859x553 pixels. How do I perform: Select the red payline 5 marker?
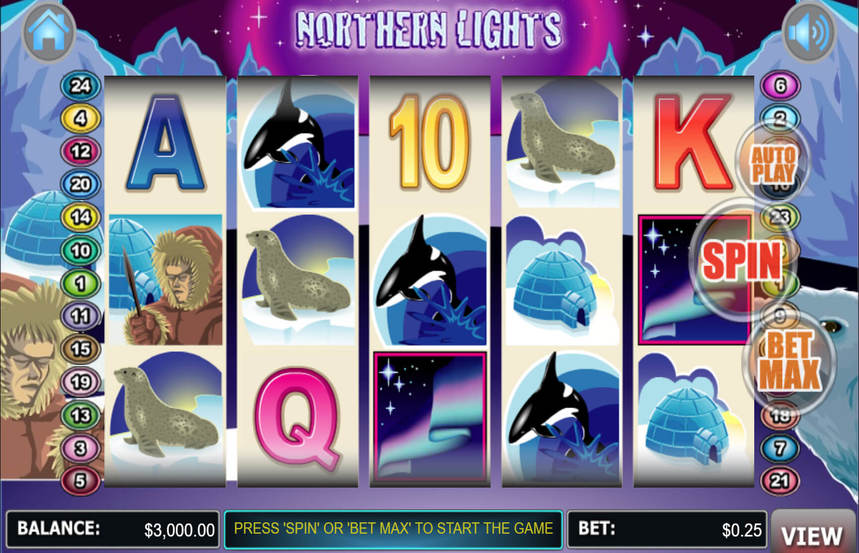(x=81, y=481)
